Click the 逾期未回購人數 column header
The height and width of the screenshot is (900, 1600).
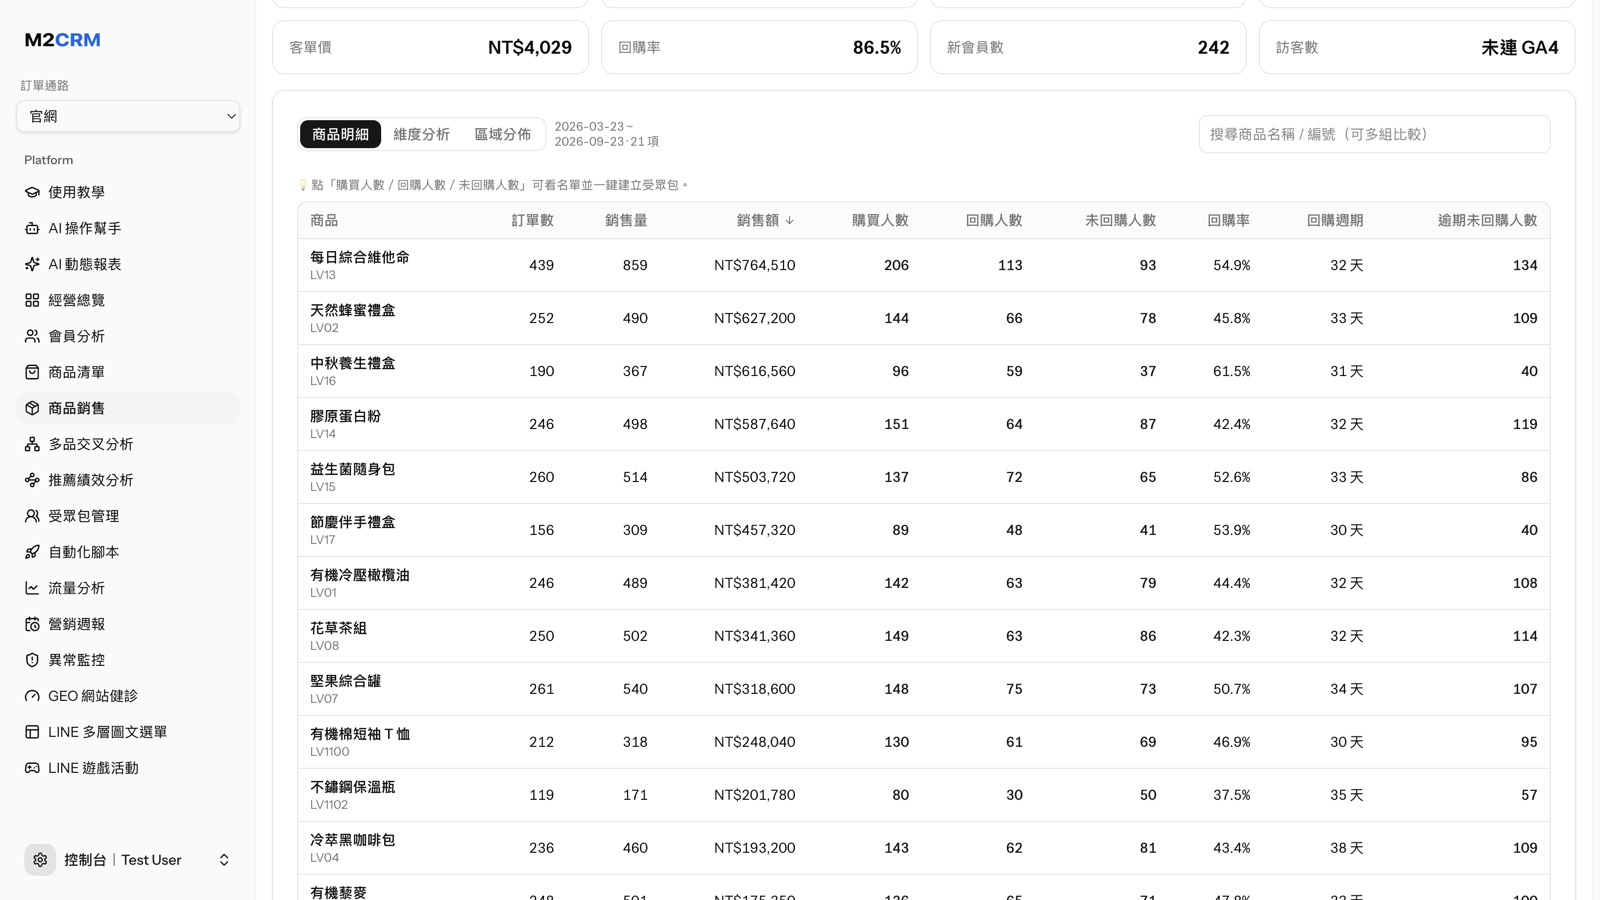[1487, 220]
